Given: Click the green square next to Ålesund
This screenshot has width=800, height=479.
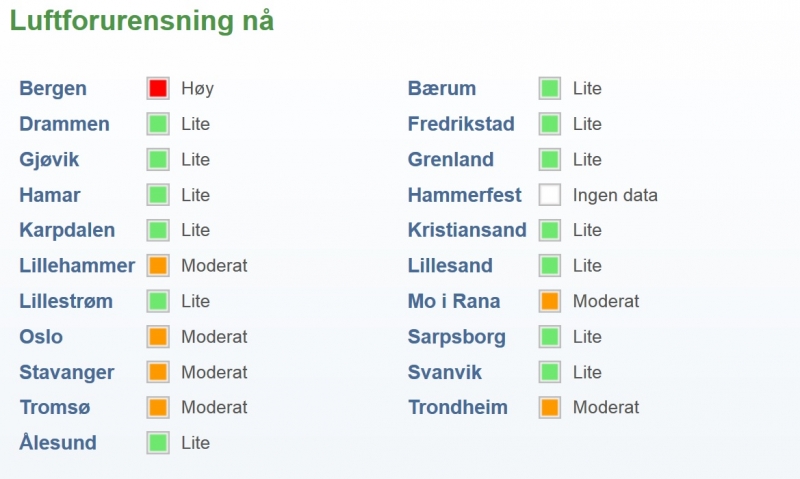Looking at the screenshot, I should (x=158, y=443).
